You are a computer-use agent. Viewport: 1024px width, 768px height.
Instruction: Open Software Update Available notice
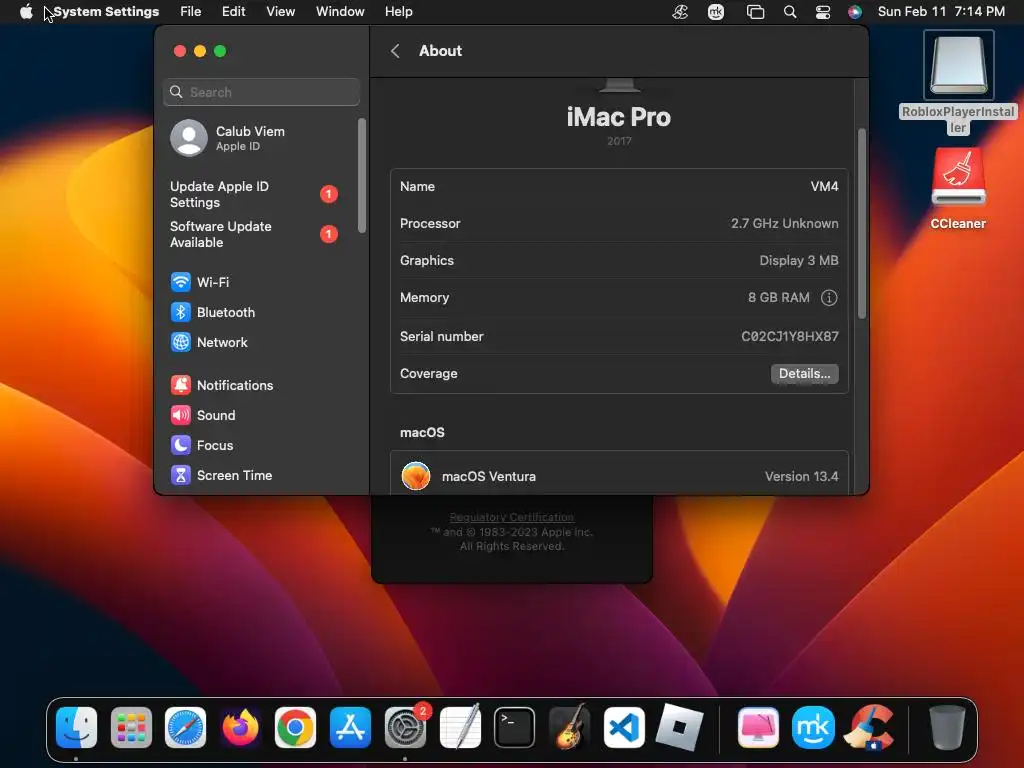(x=253, y=234)
